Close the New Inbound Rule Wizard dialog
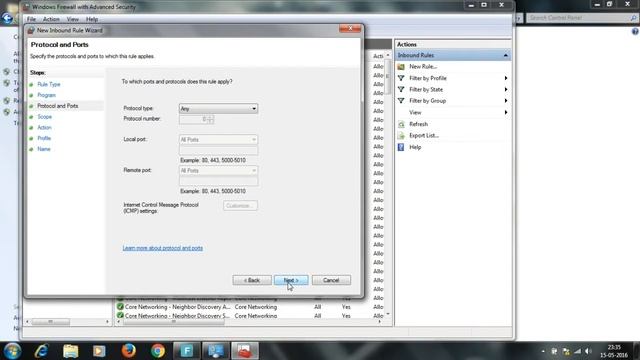This screenshot has width=640, height=360. 350,29
